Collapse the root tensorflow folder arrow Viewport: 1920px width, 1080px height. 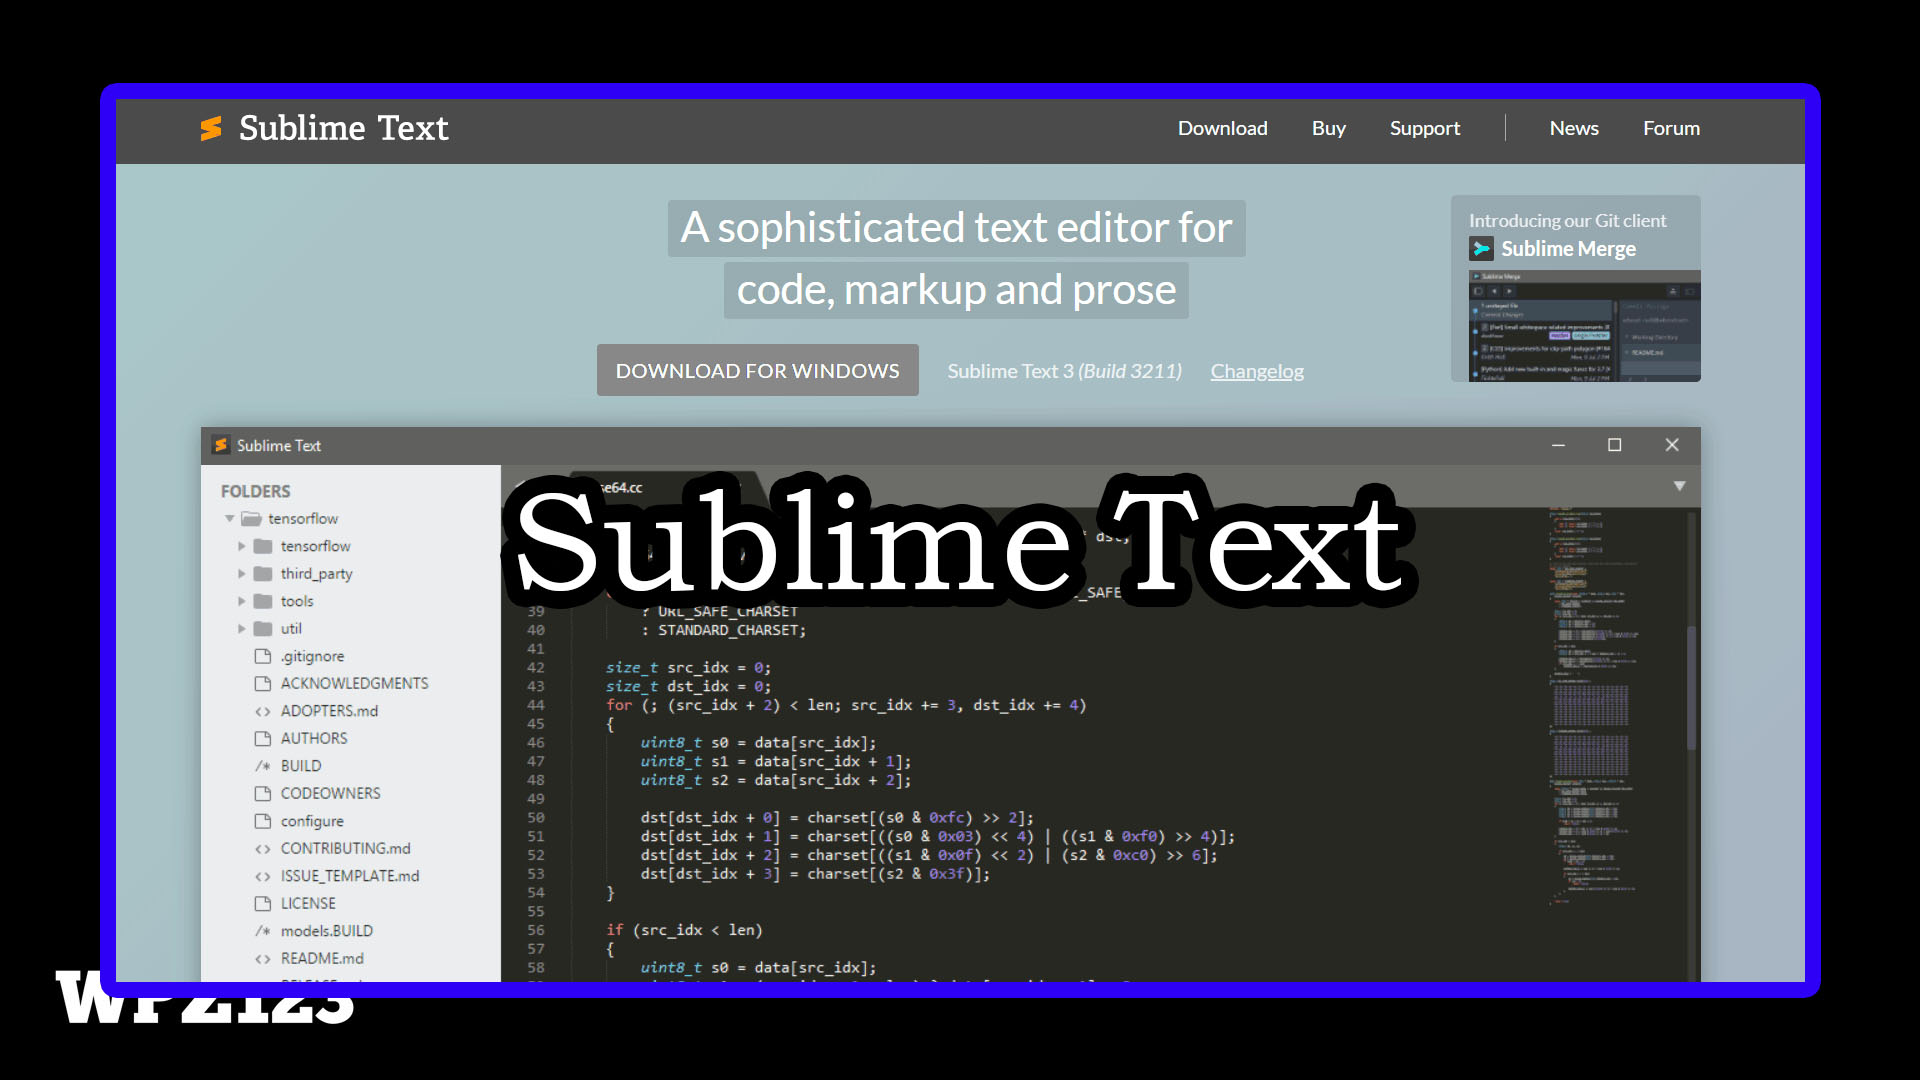[x=229, y=518]
